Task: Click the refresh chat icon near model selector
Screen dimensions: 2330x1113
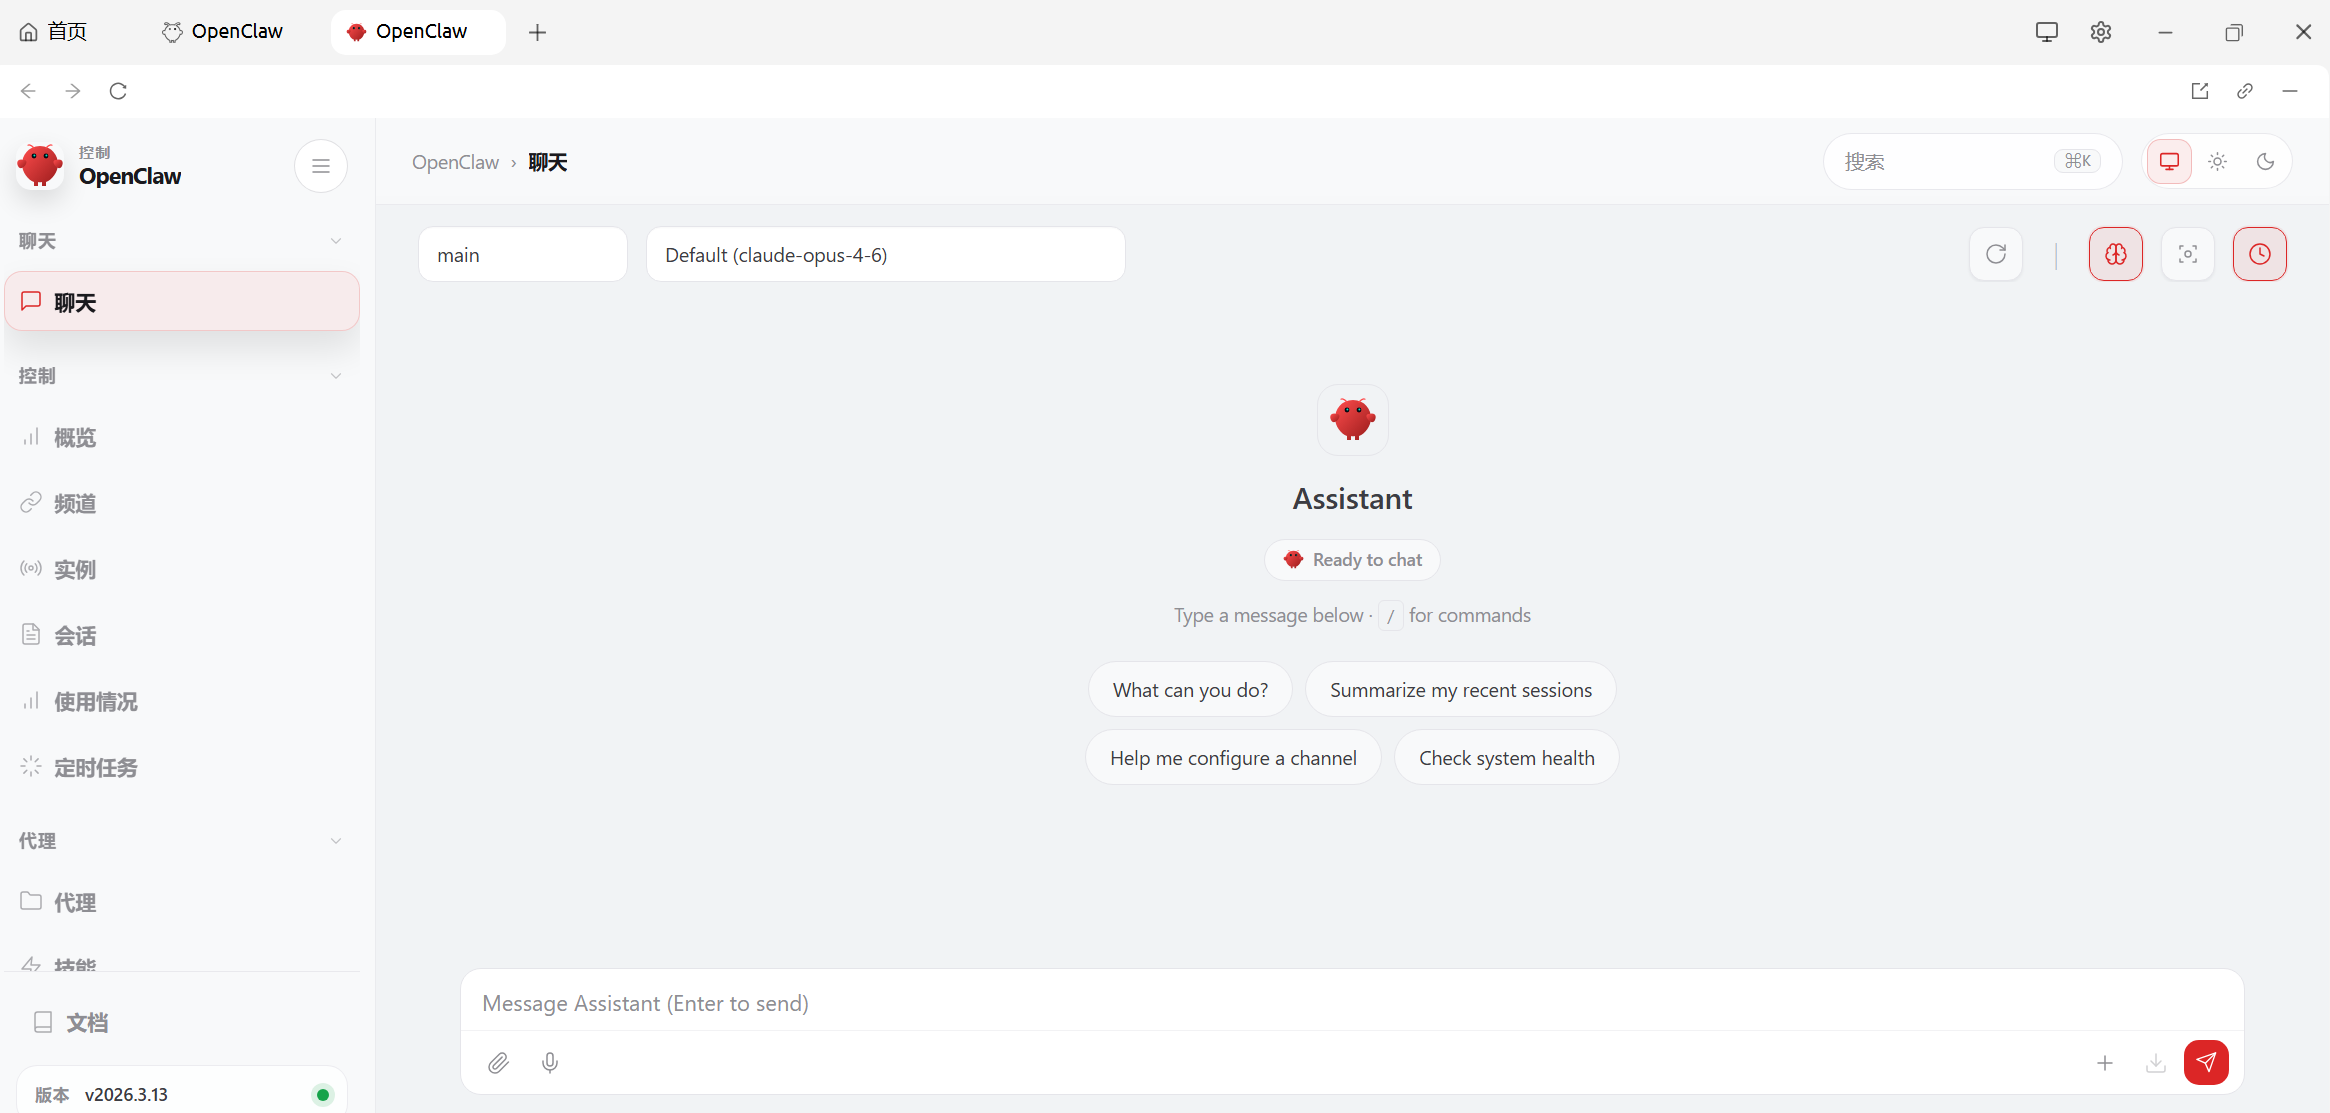Action: coord(1996,254)
